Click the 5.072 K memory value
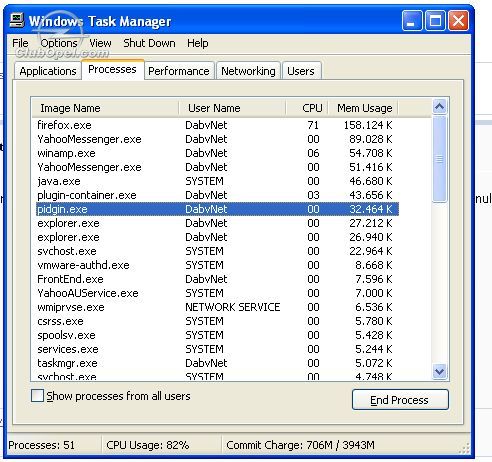This screenshot has height=462, width=492. click(374, 363)
